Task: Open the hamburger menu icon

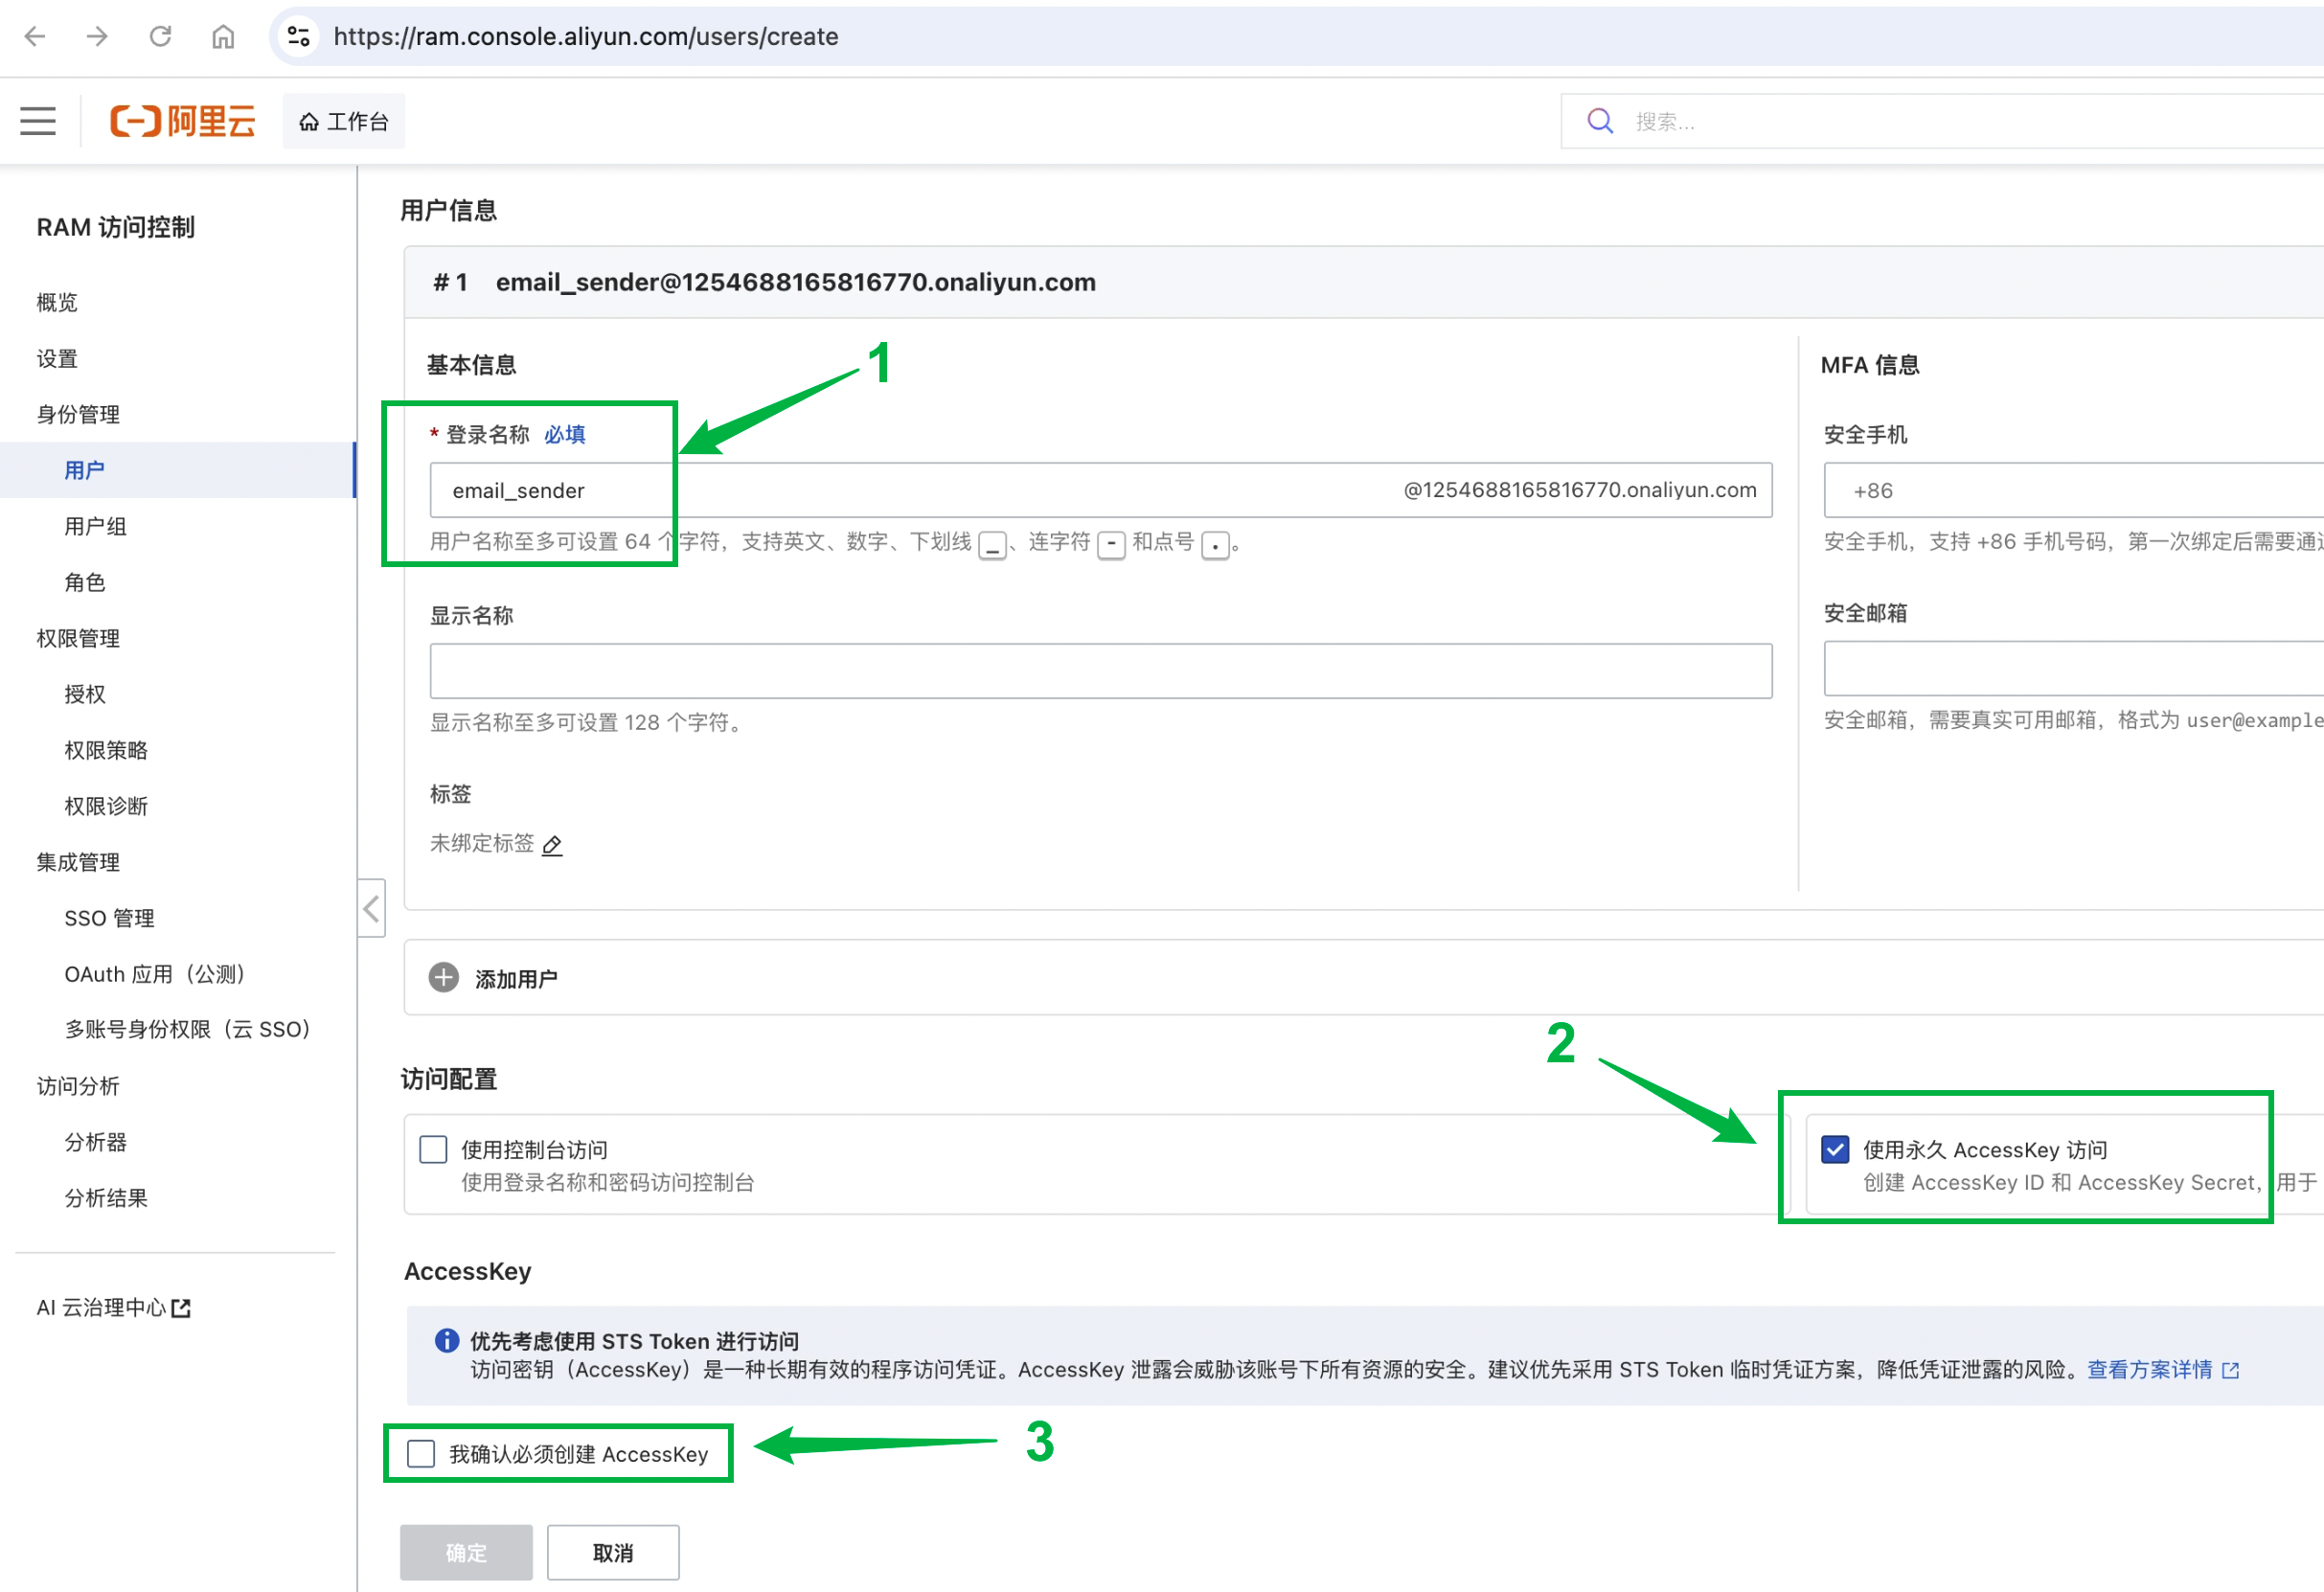Action: click(38, 121)
